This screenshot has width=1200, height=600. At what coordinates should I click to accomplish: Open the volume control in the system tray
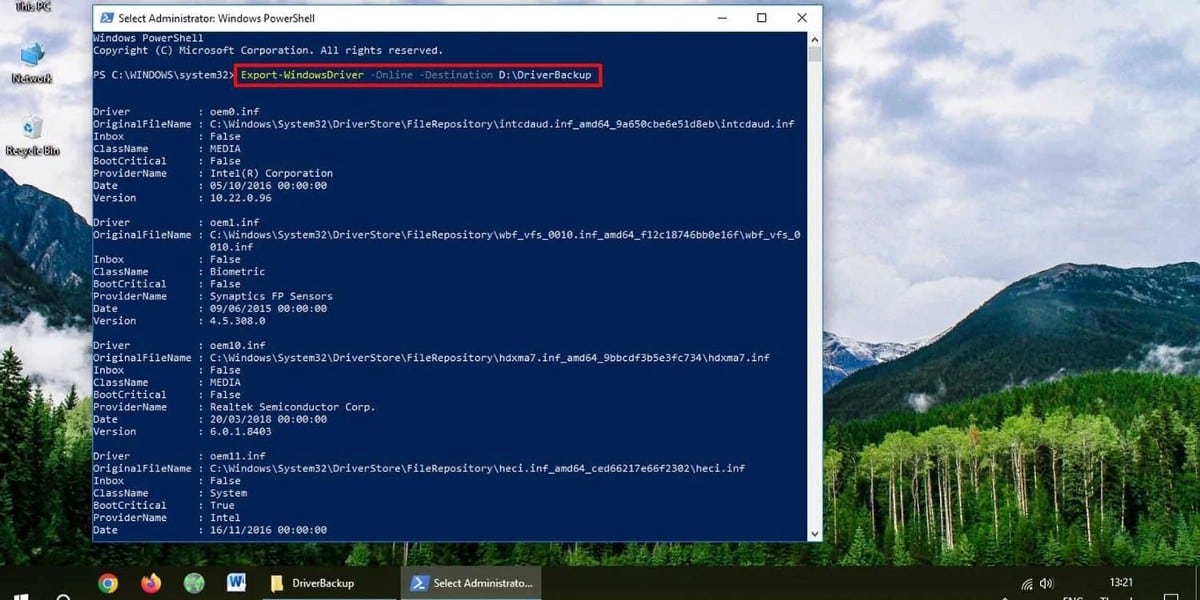(1046, 582)
